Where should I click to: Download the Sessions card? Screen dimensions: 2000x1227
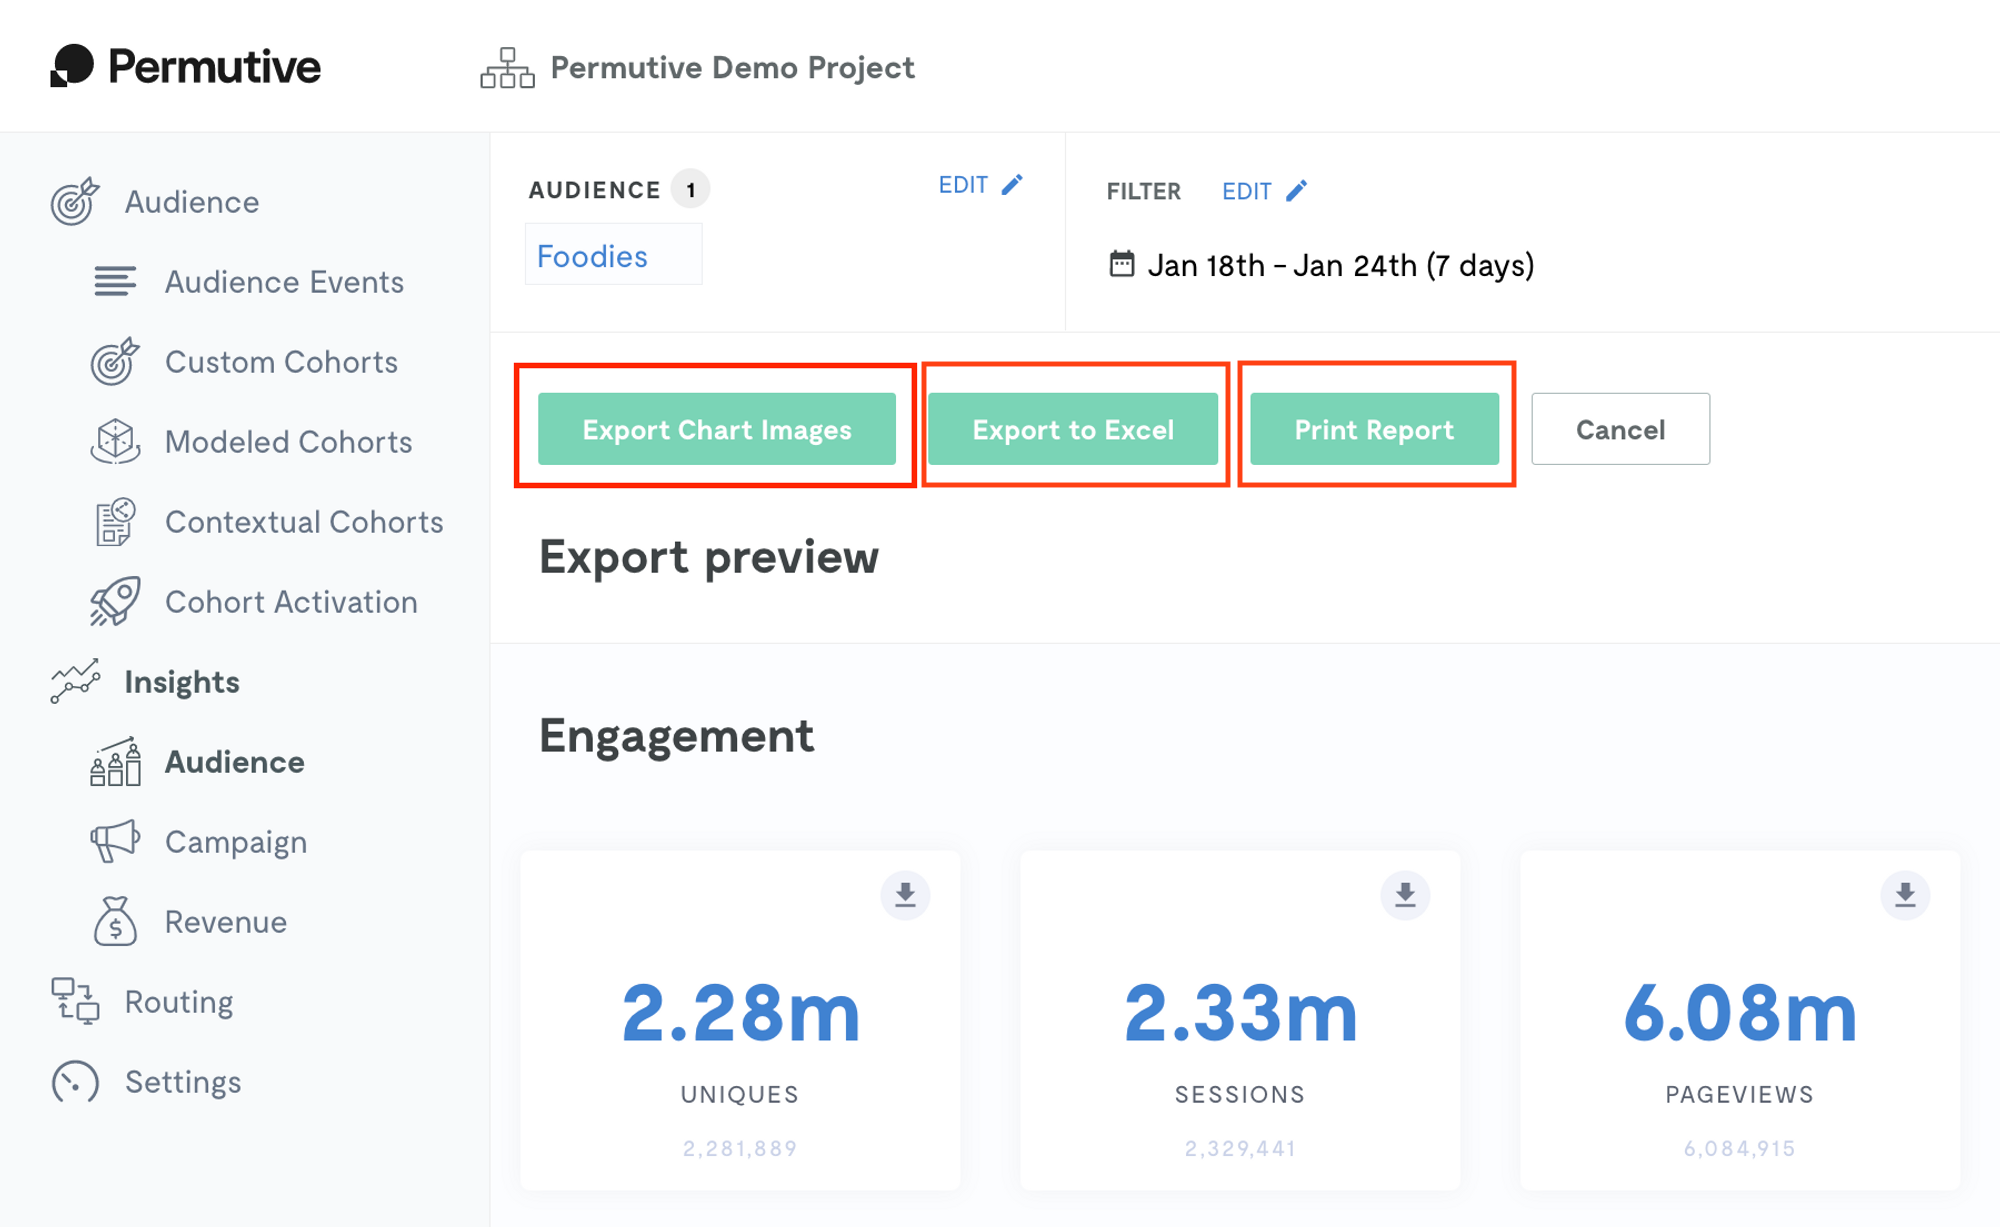point(1405,894)
